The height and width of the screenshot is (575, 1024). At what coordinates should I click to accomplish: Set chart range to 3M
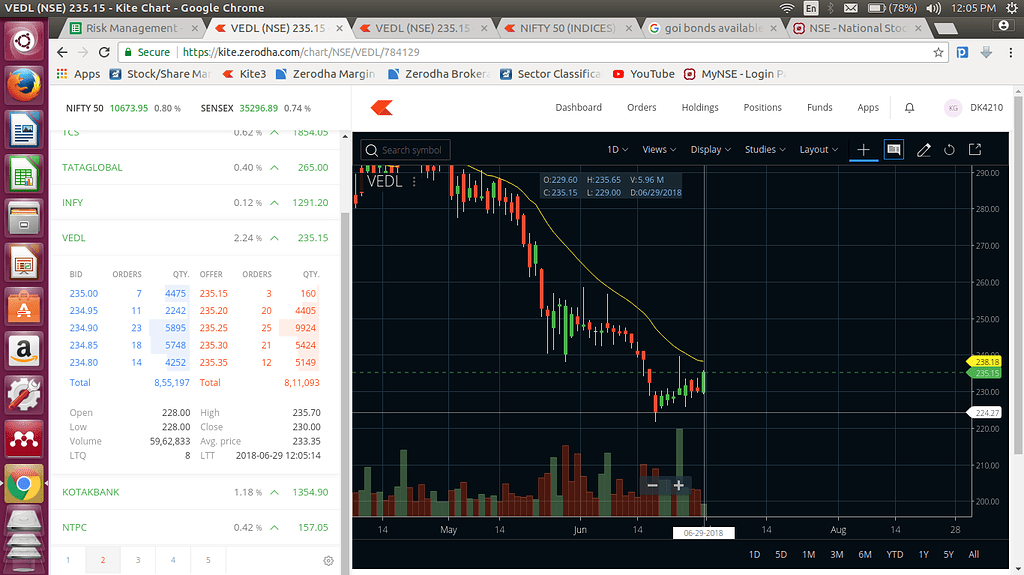[x=837, y=554]
